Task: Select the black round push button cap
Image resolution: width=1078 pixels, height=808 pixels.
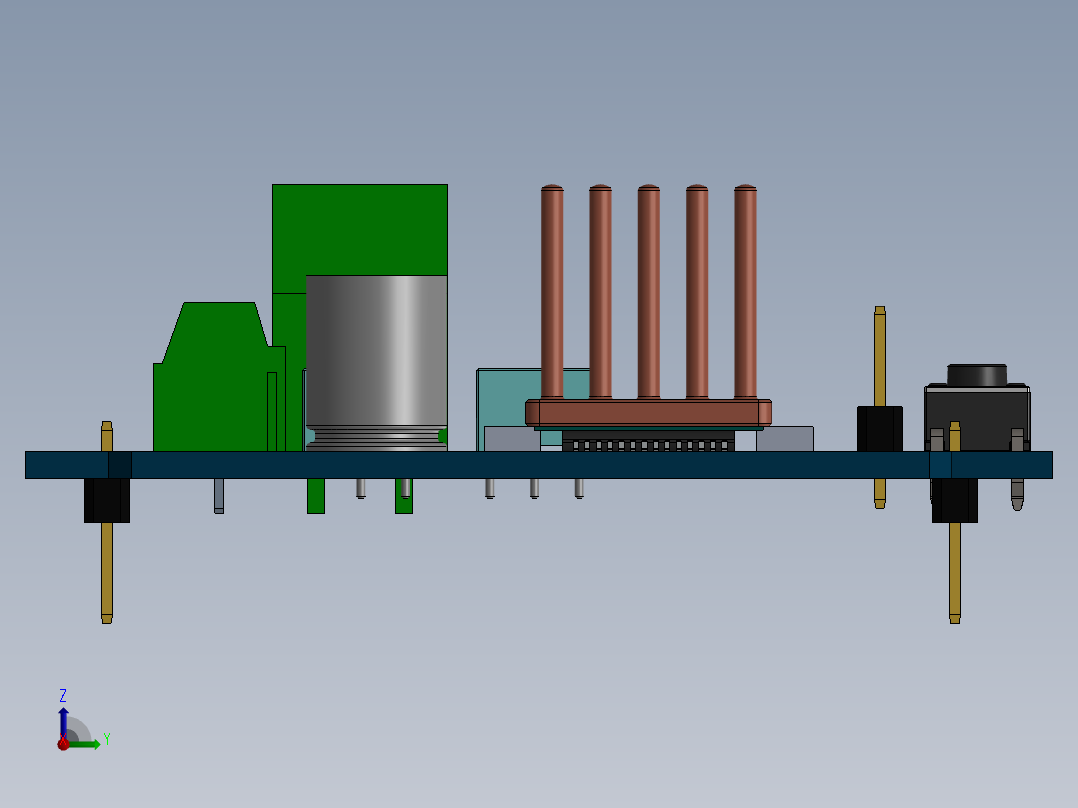Action: (977, 375)
